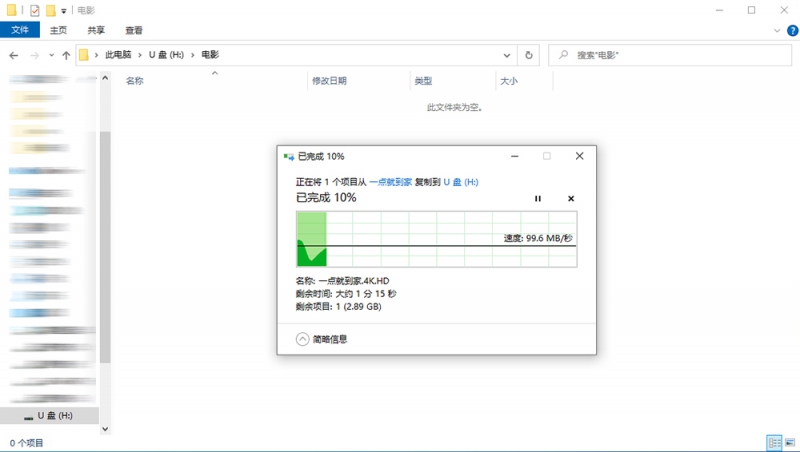Open source link 一点就到家 in copy dialog
The image size is (800, 452).
[390, 182]
